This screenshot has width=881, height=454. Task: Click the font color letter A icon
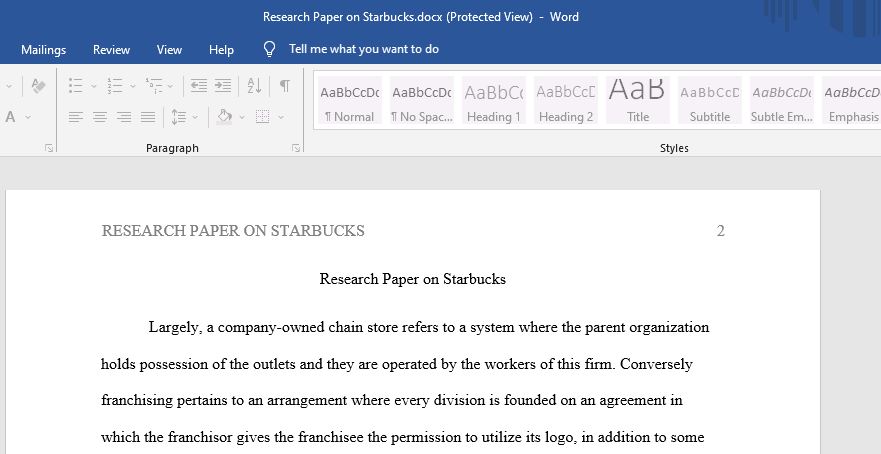click(10, 117)
